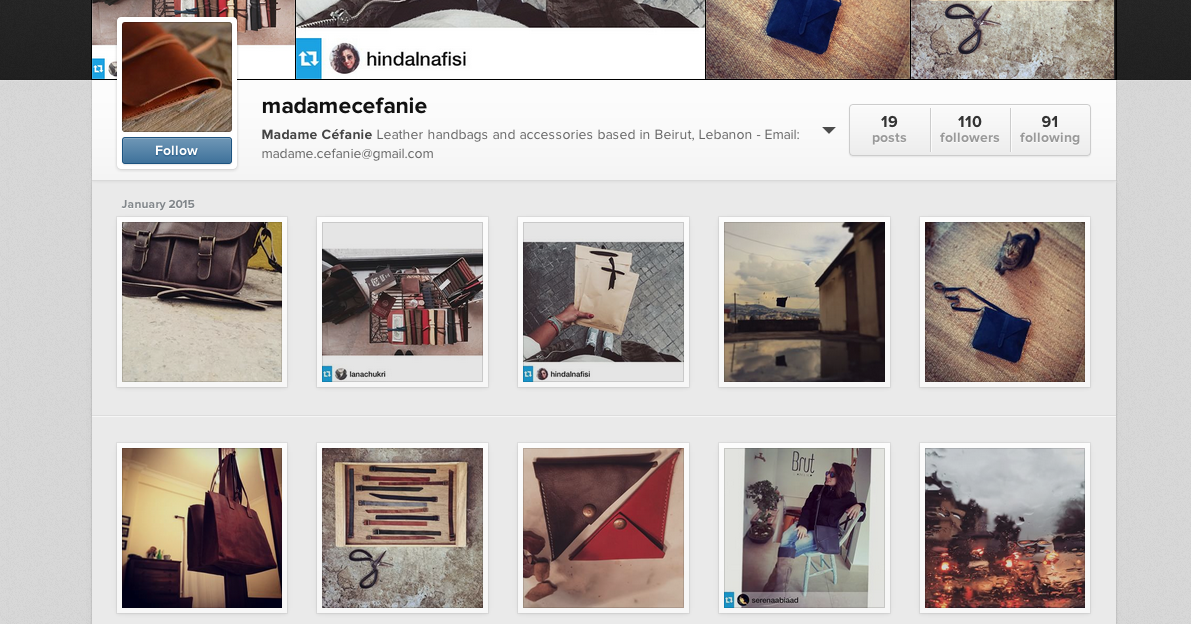Open hindalnafisi's round avatar in header
Screen dimensions: 1191x624
(x=344, y=58)
